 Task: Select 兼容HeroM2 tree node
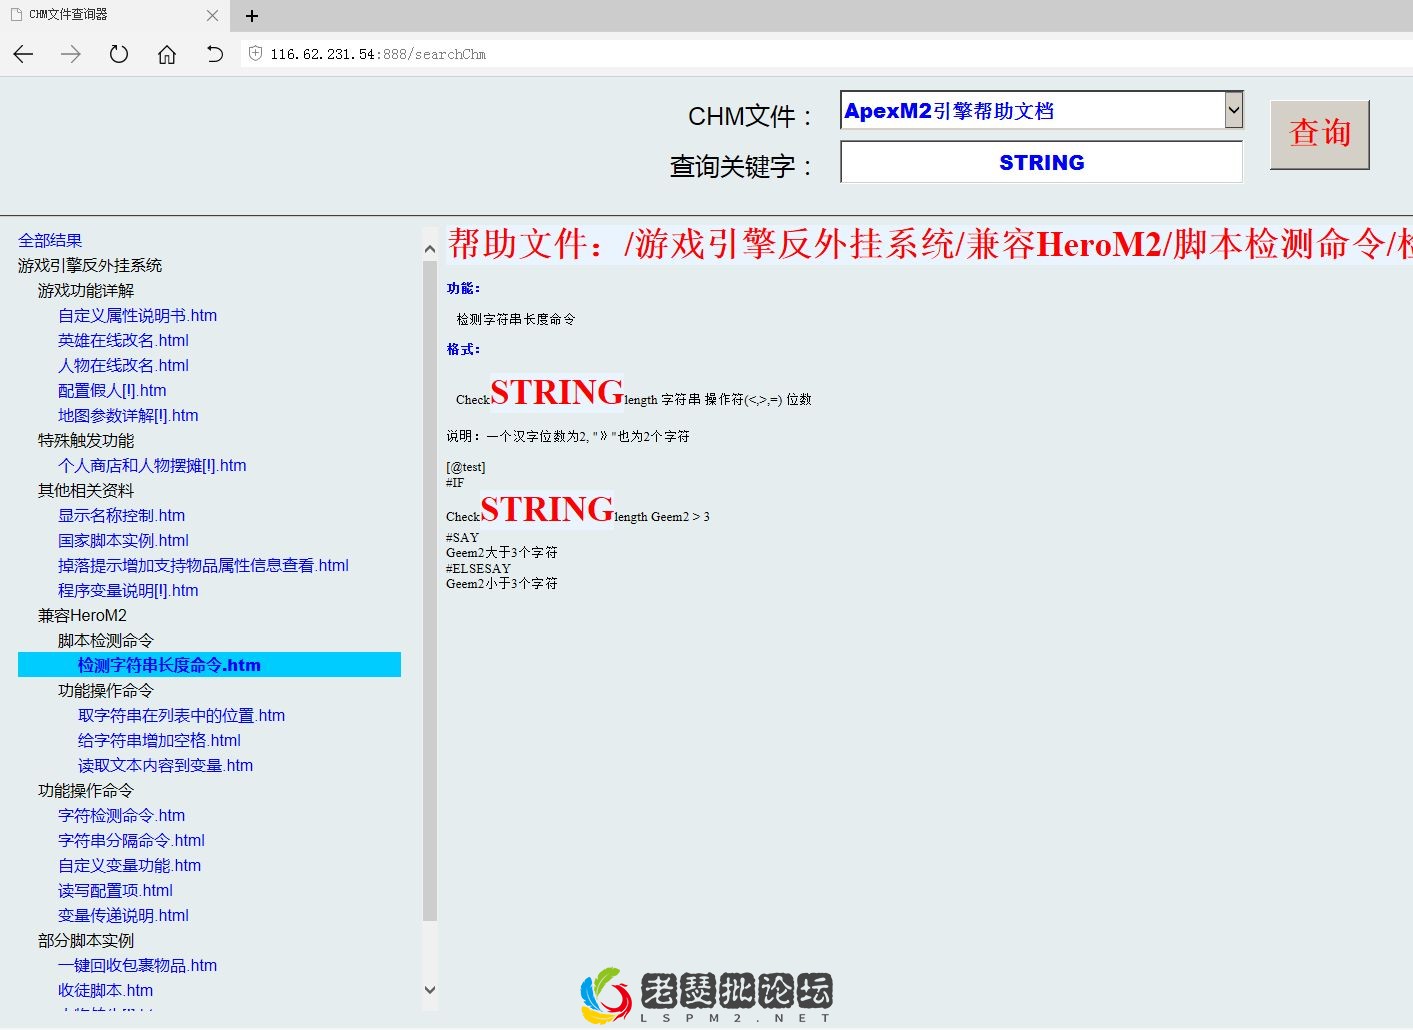[82, 615]
